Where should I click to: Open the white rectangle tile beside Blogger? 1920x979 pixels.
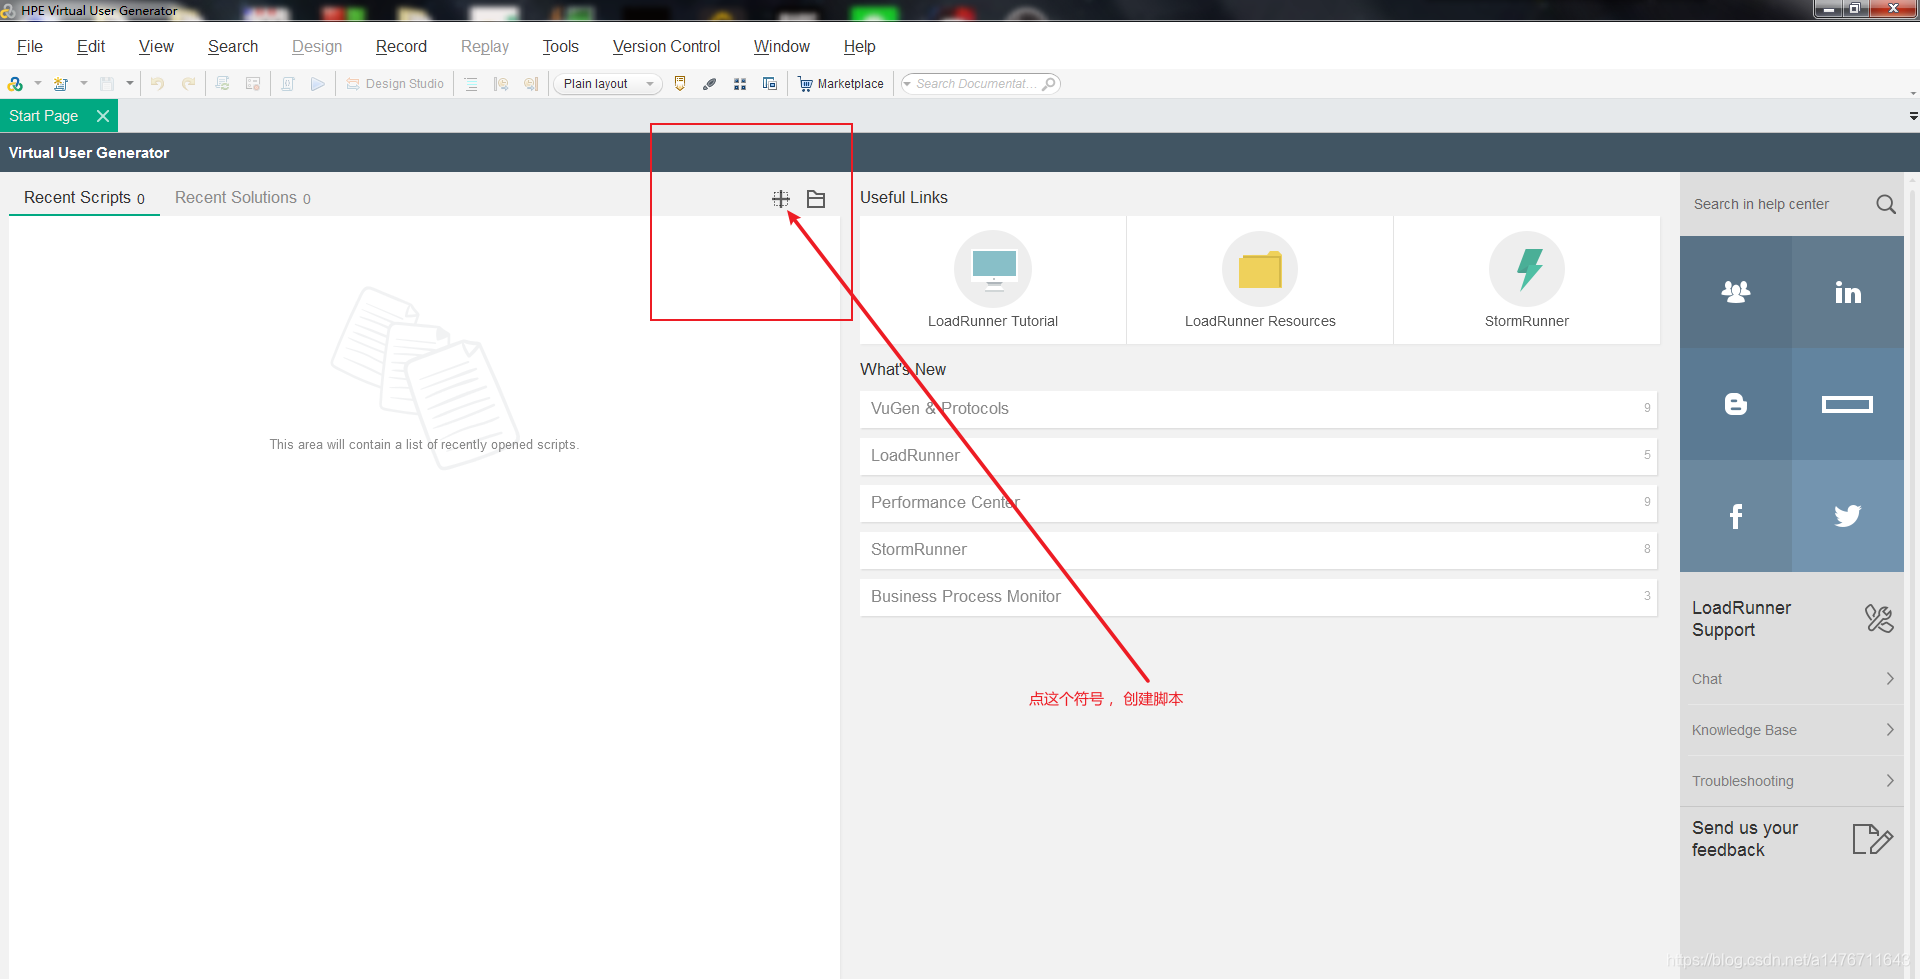(x=1848, y=404)
